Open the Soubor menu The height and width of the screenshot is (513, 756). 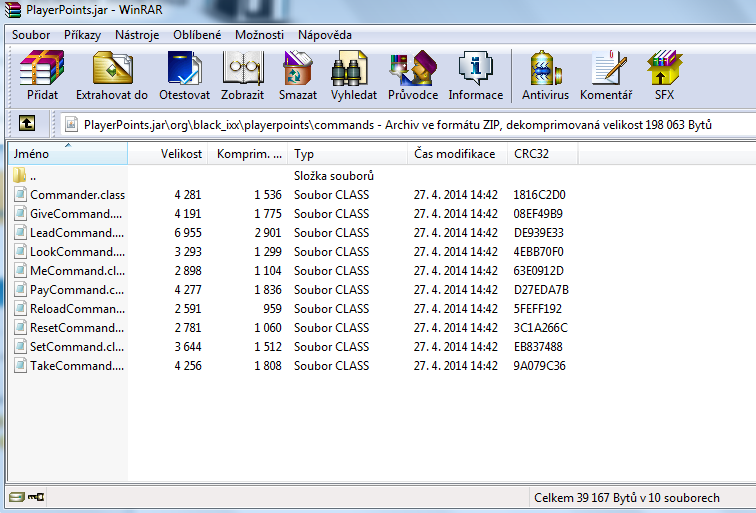point(31,34)
